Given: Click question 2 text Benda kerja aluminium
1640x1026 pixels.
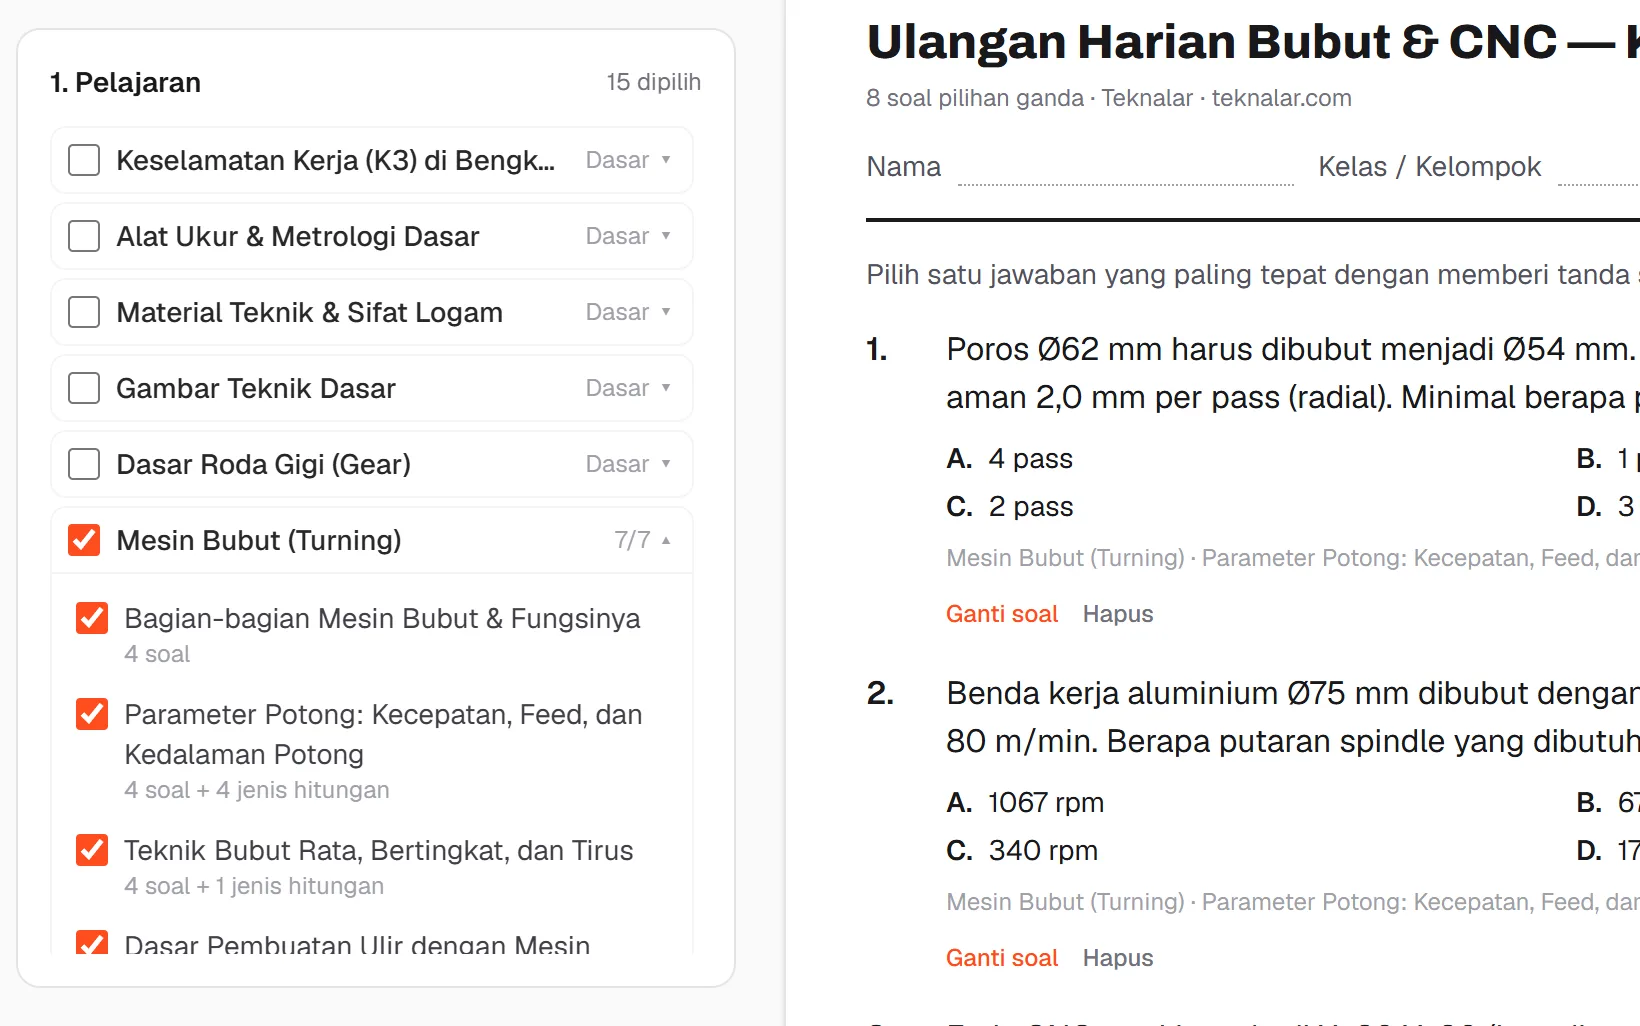Looking at the screenshot, I should pos(1293,717).
